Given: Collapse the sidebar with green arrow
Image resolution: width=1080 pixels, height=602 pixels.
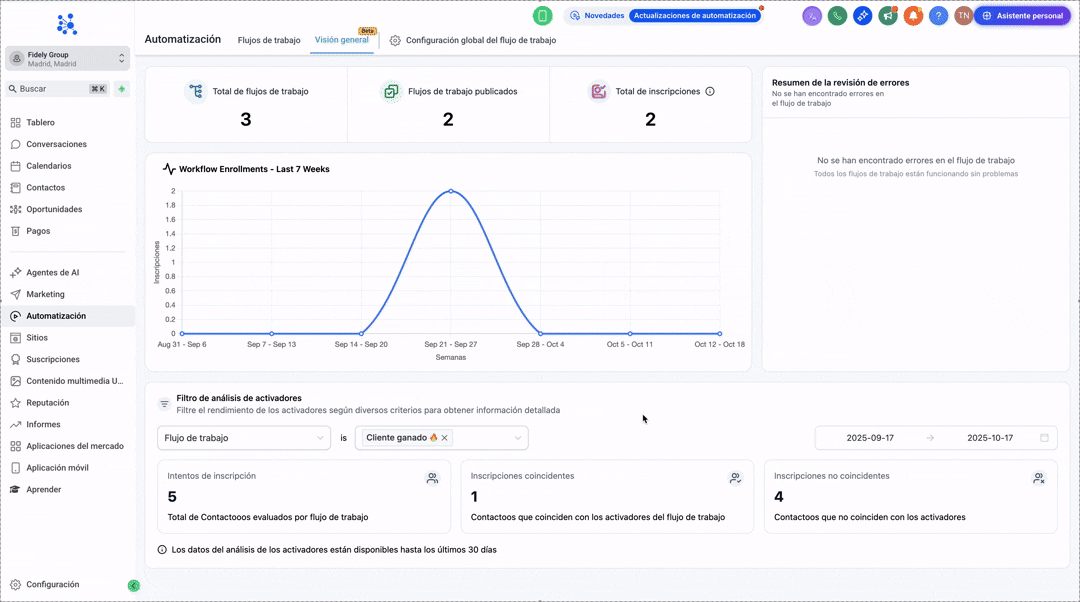Looking at the screenshot, I should tap(133, 585).
